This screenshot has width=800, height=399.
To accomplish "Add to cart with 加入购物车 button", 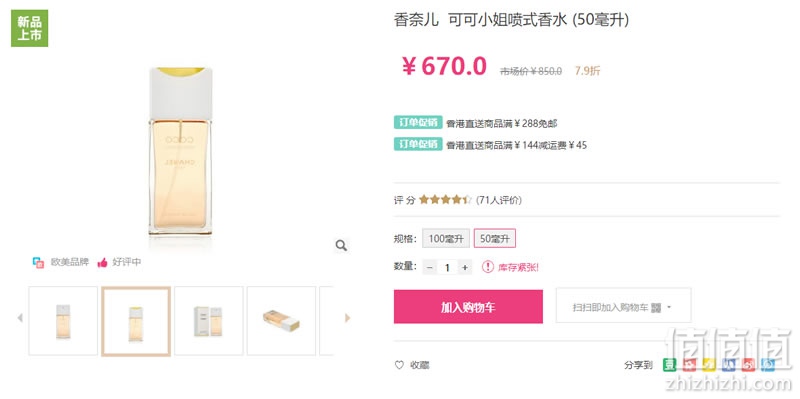I will pyautogui.click(x=468, y=307).
